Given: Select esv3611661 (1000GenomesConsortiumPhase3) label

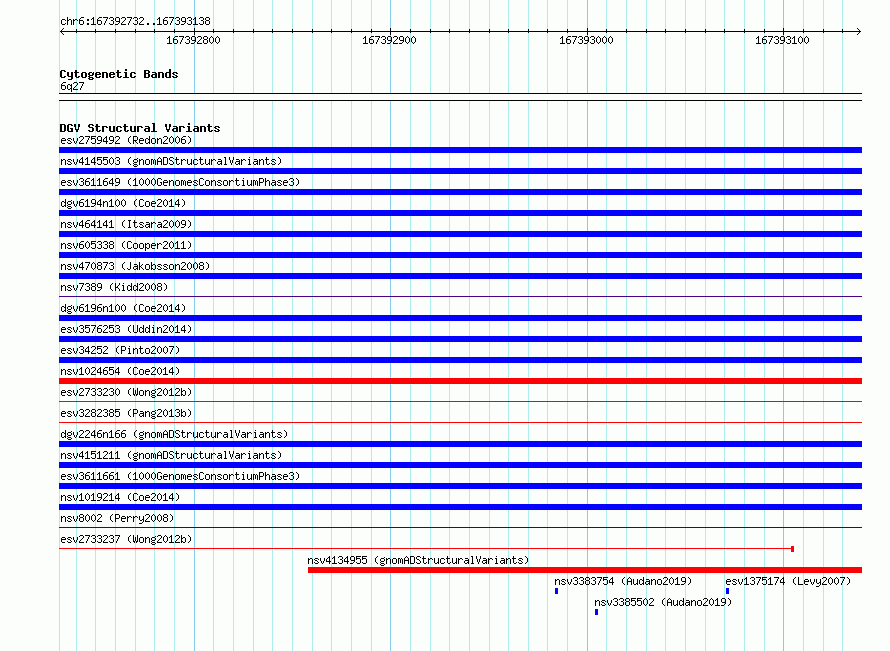Looking at the screenshot, I should click(x=180, y=476).
